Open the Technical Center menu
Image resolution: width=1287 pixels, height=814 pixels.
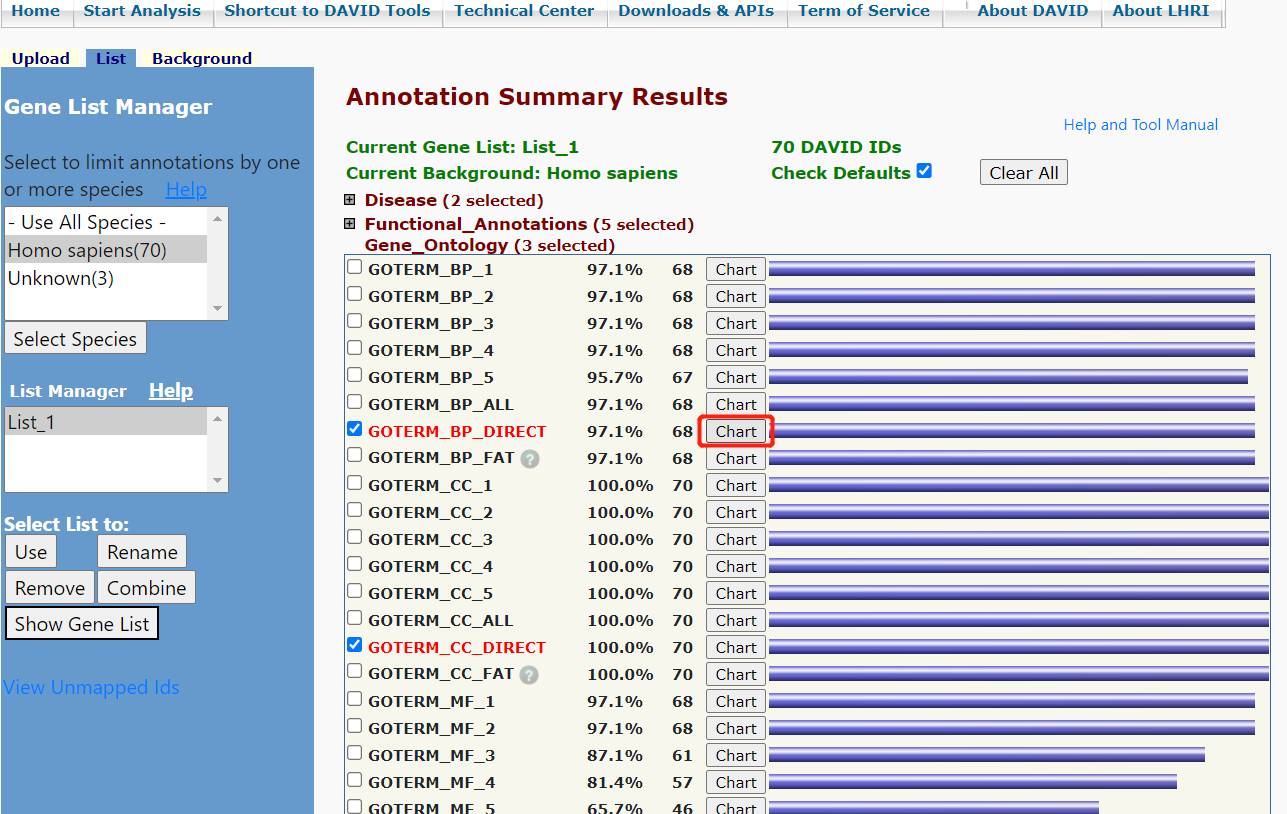pyautogui.click(x=524, y=11)
